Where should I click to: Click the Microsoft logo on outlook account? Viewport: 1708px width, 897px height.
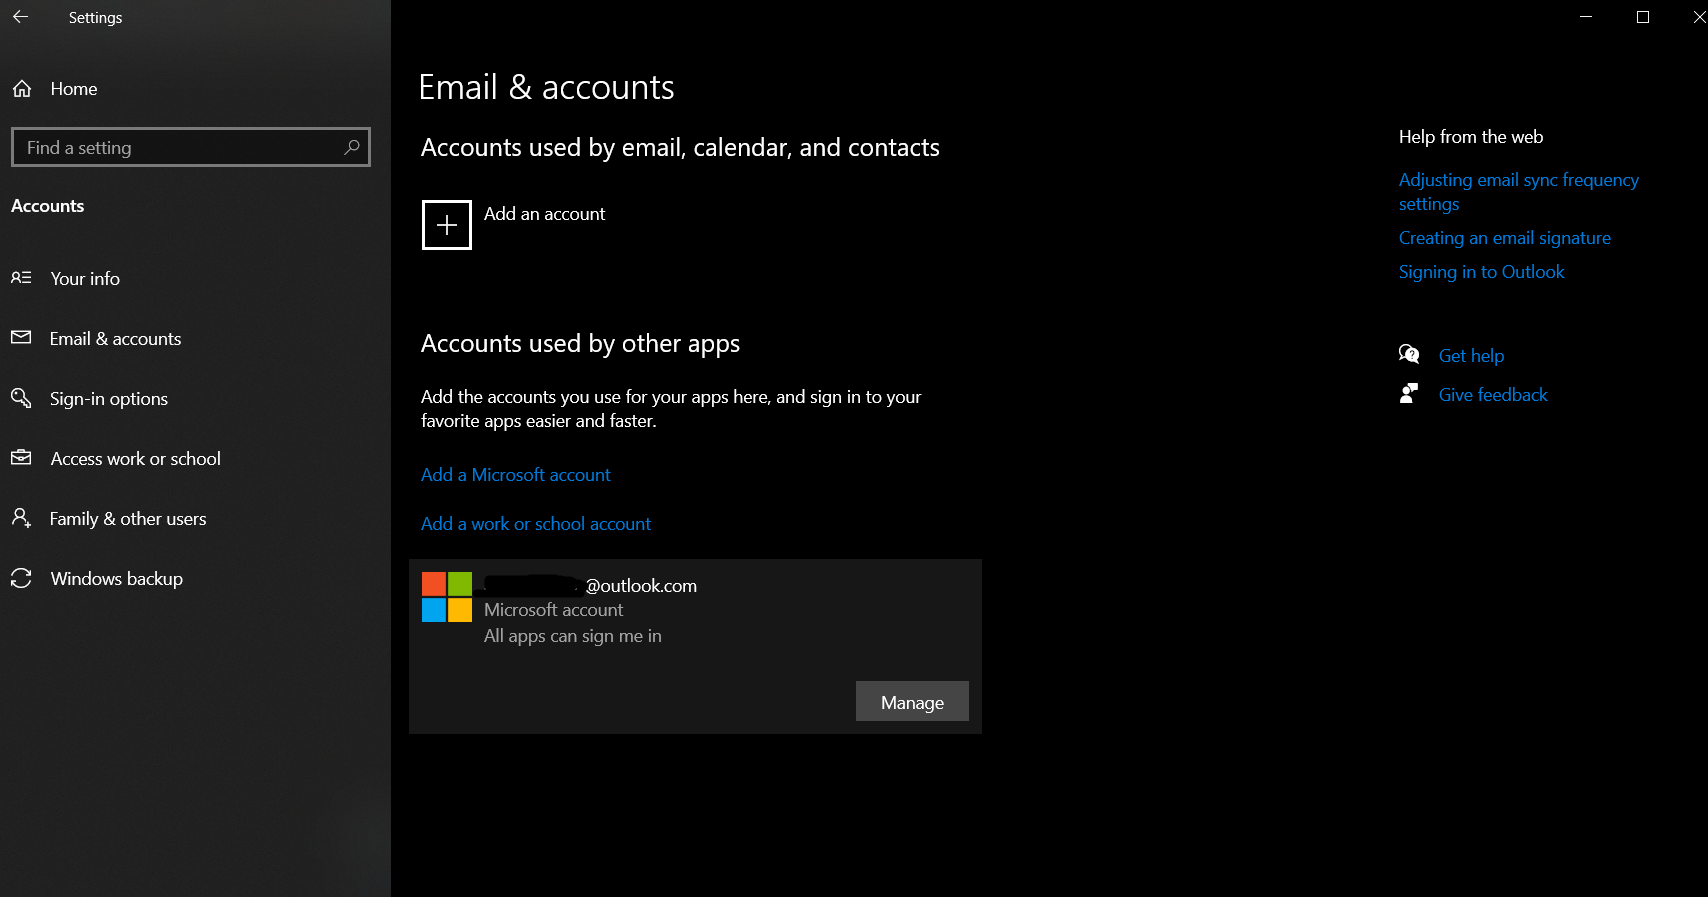[447, 597]
